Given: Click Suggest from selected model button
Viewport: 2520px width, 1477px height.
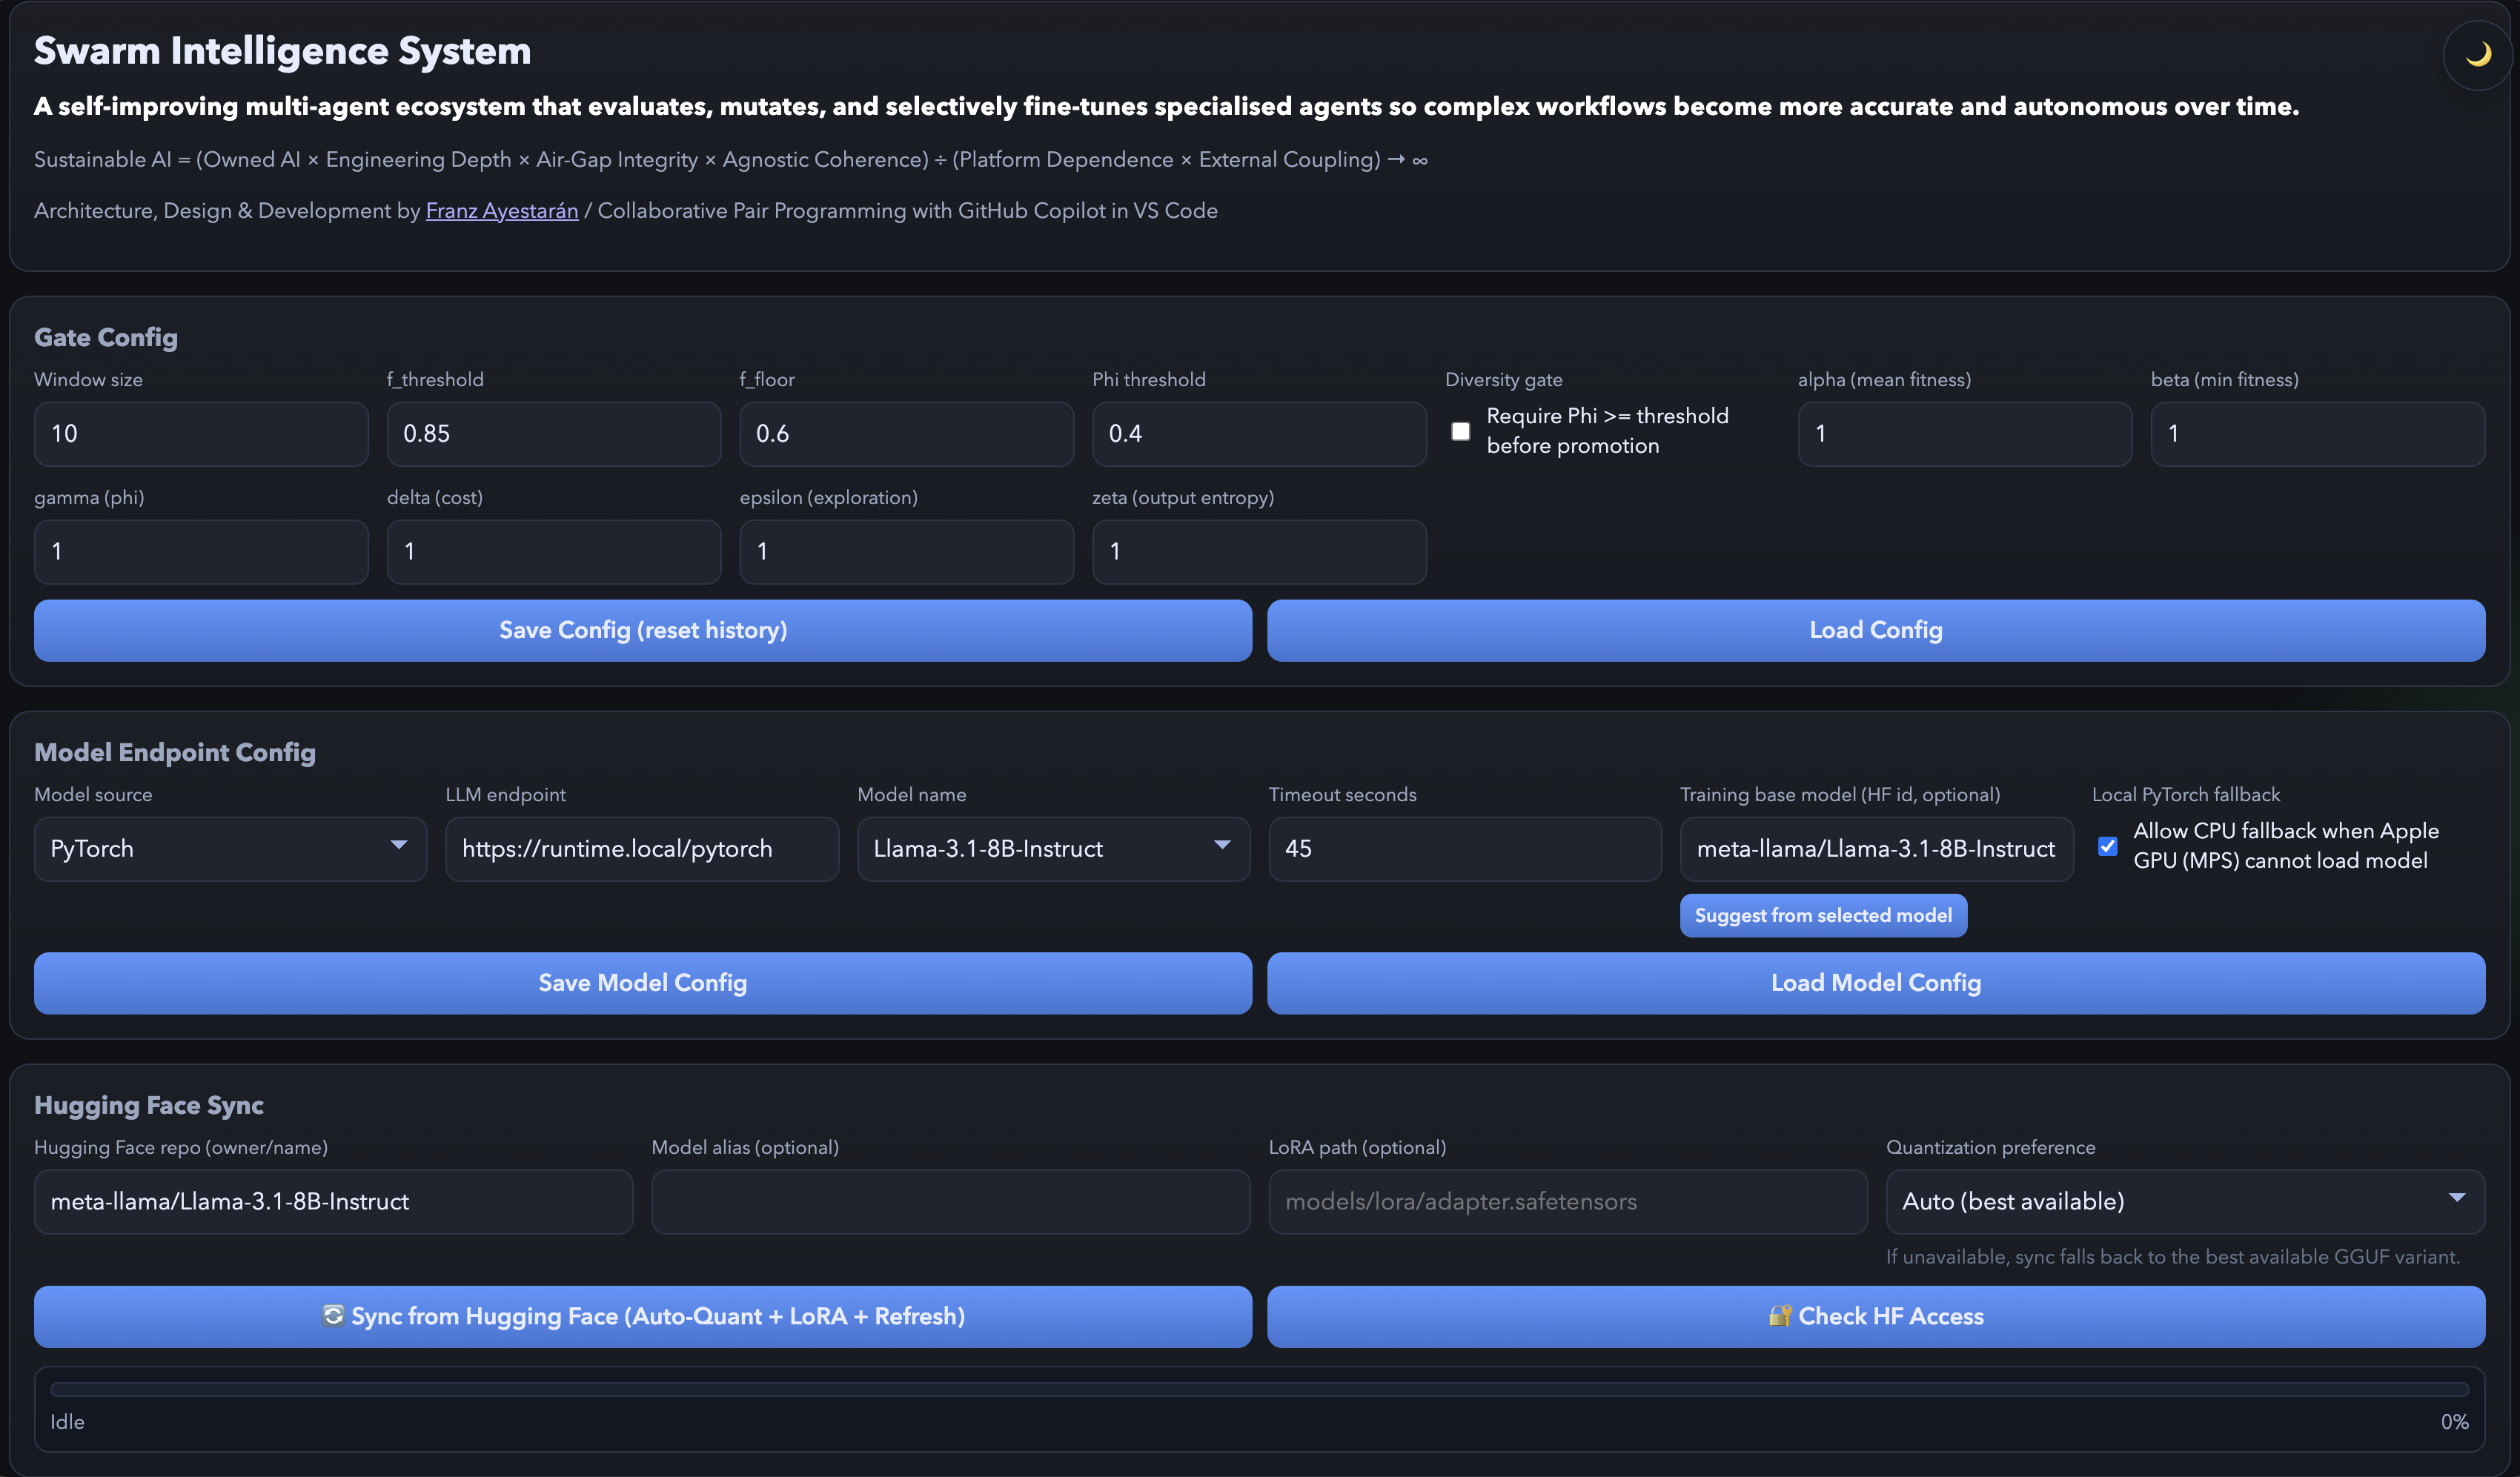Looking at the screenshot, I should click(1823, 915).
